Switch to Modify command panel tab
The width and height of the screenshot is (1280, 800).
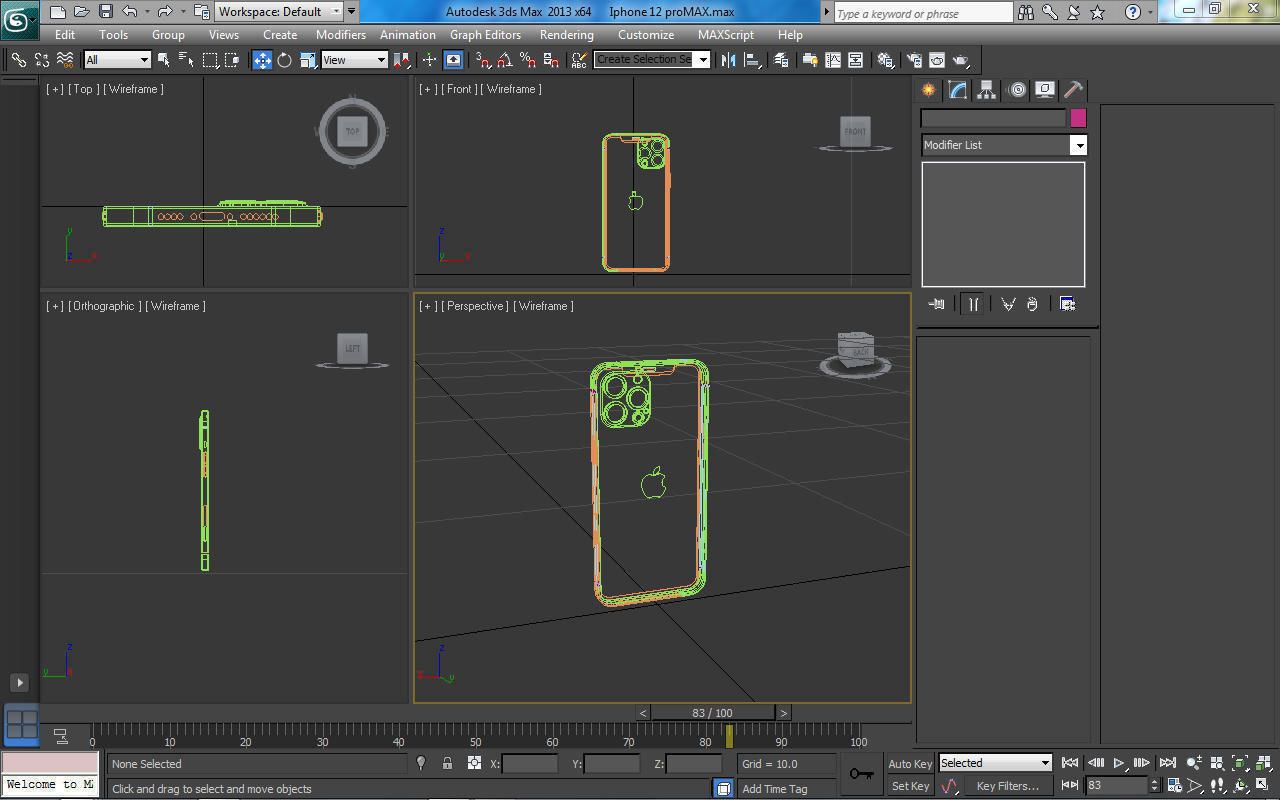[x=958, y=90]
